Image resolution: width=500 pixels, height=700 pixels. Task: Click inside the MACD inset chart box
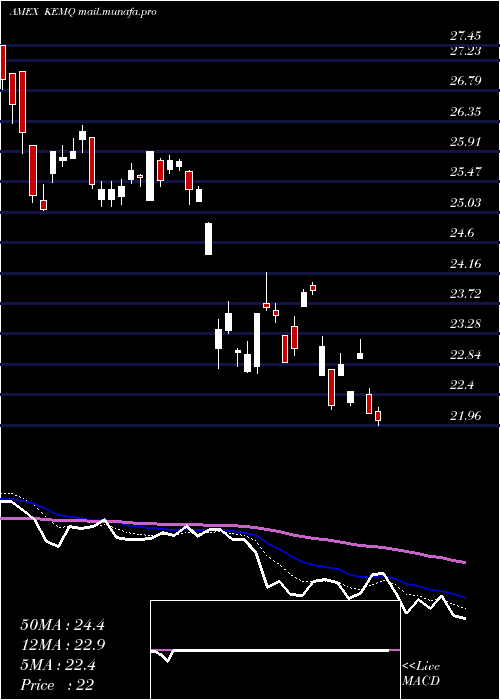tap(275, 650)
